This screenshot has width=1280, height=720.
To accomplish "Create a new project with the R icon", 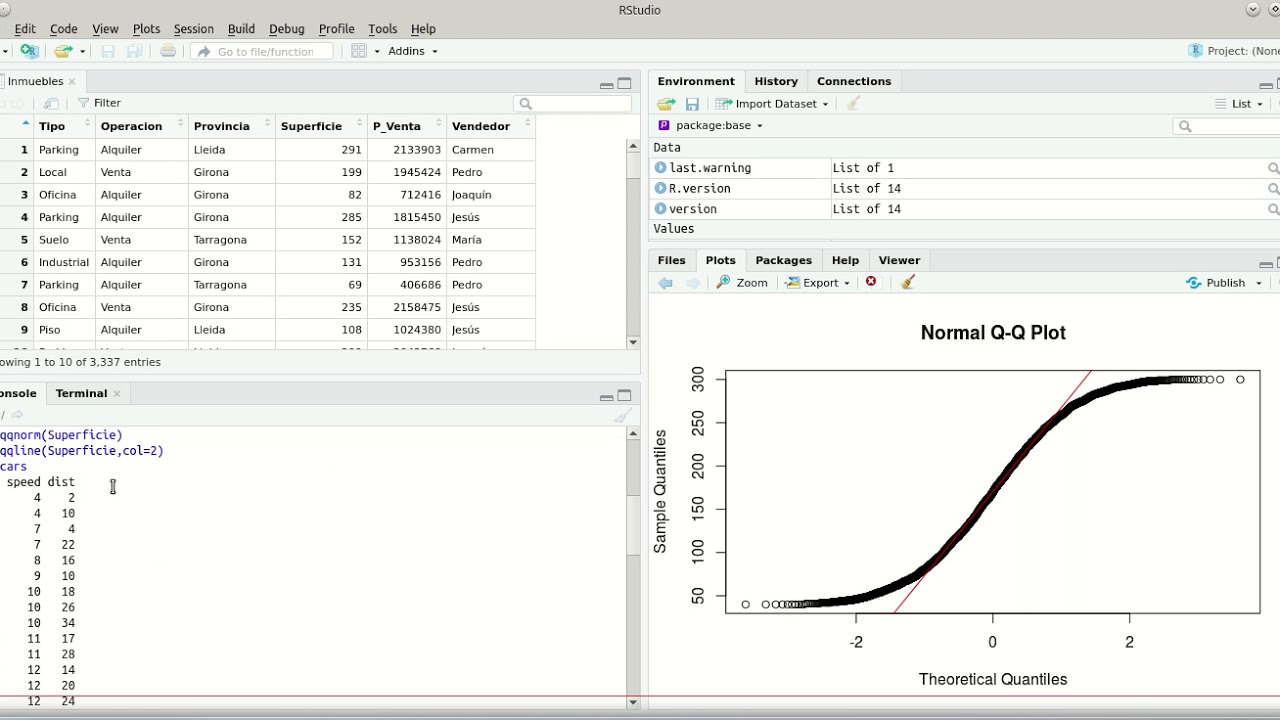I will tap(29, 51).
